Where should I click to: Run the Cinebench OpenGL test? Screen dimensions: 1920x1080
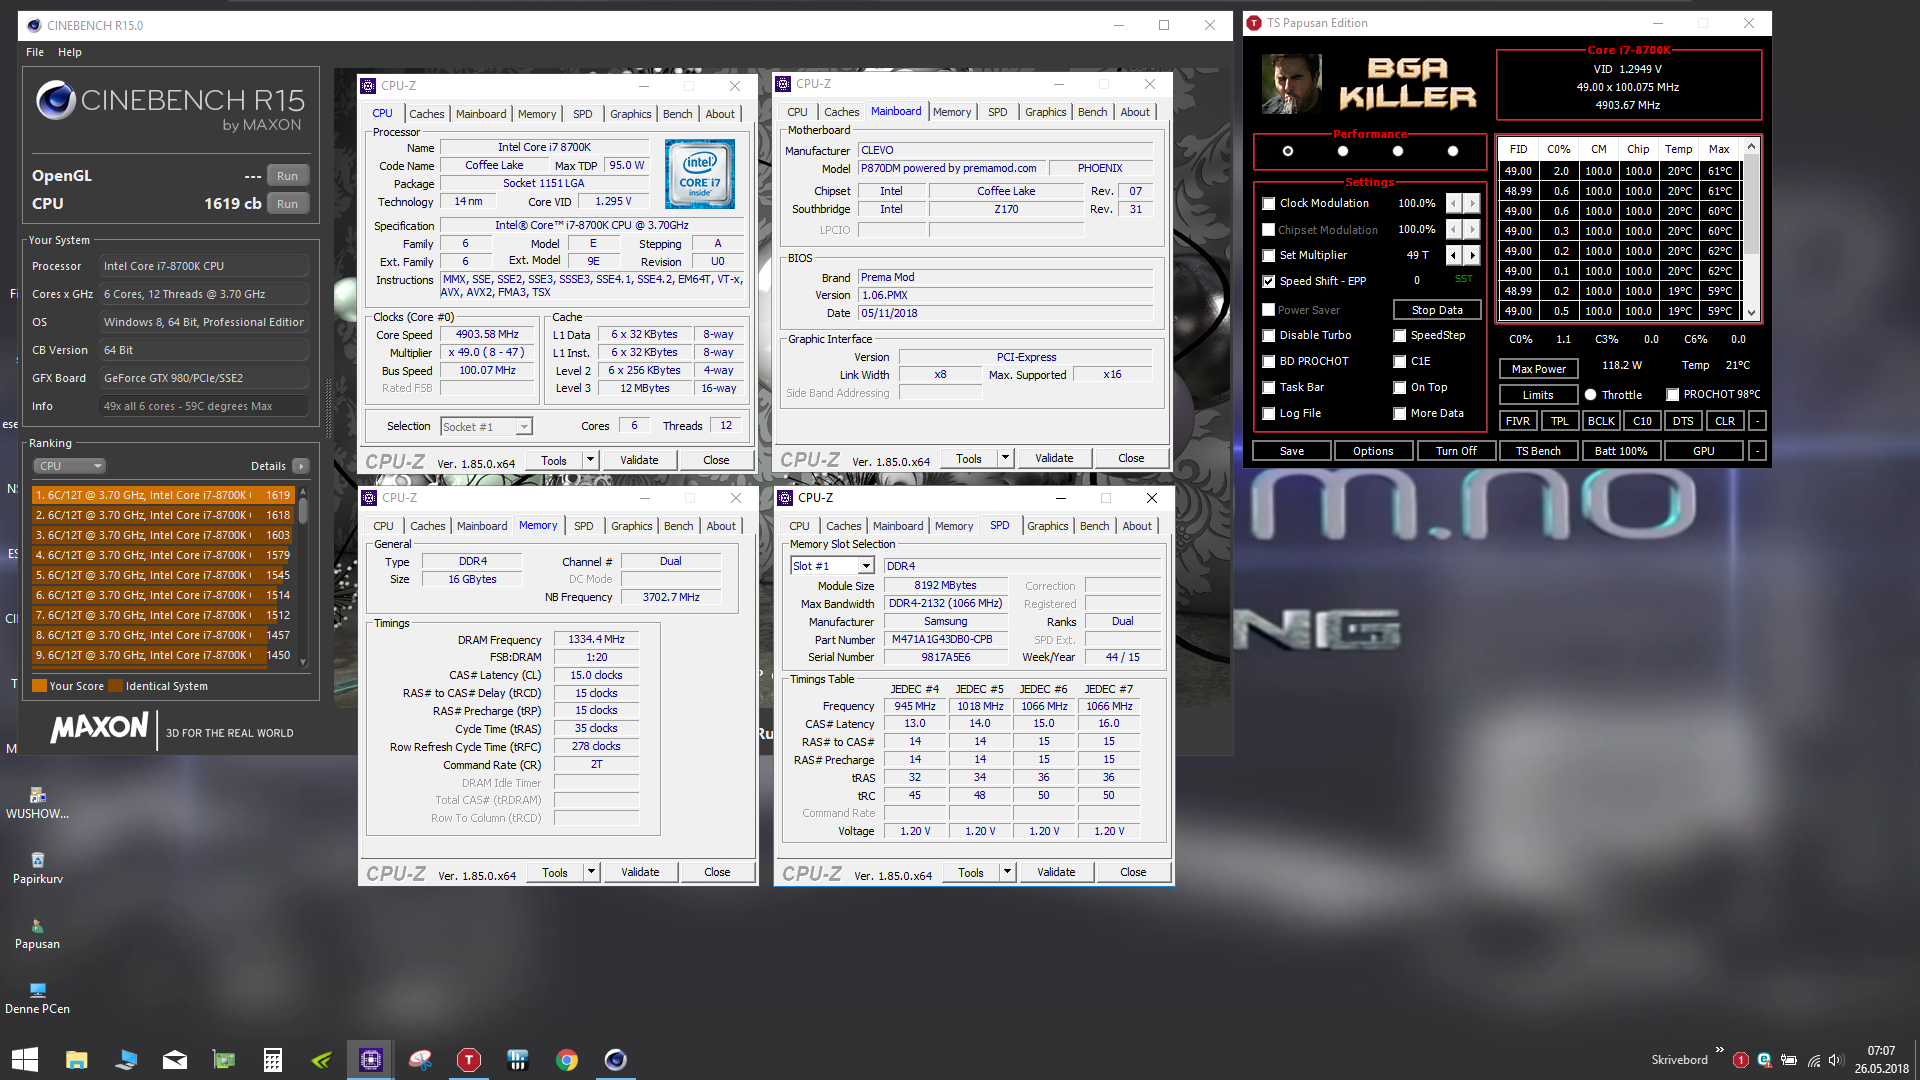click(x=287, y=176)
